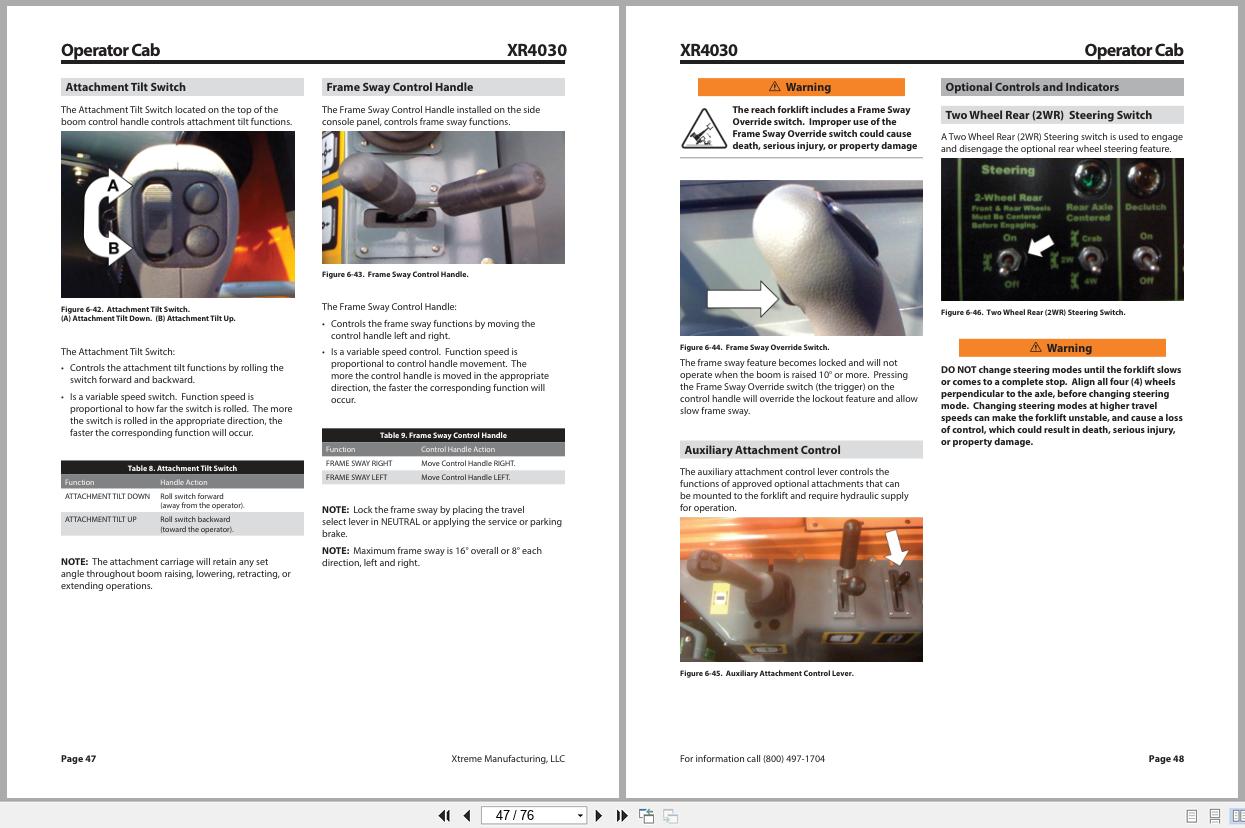
Task: Jump to the last page
Action: tap(620, 815)
